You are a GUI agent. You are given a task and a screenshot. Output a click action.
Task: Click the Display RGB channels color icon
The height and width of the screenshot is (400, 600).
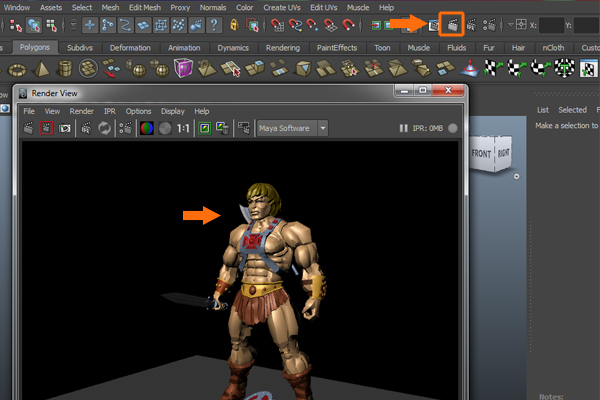(x=146, y=129)
